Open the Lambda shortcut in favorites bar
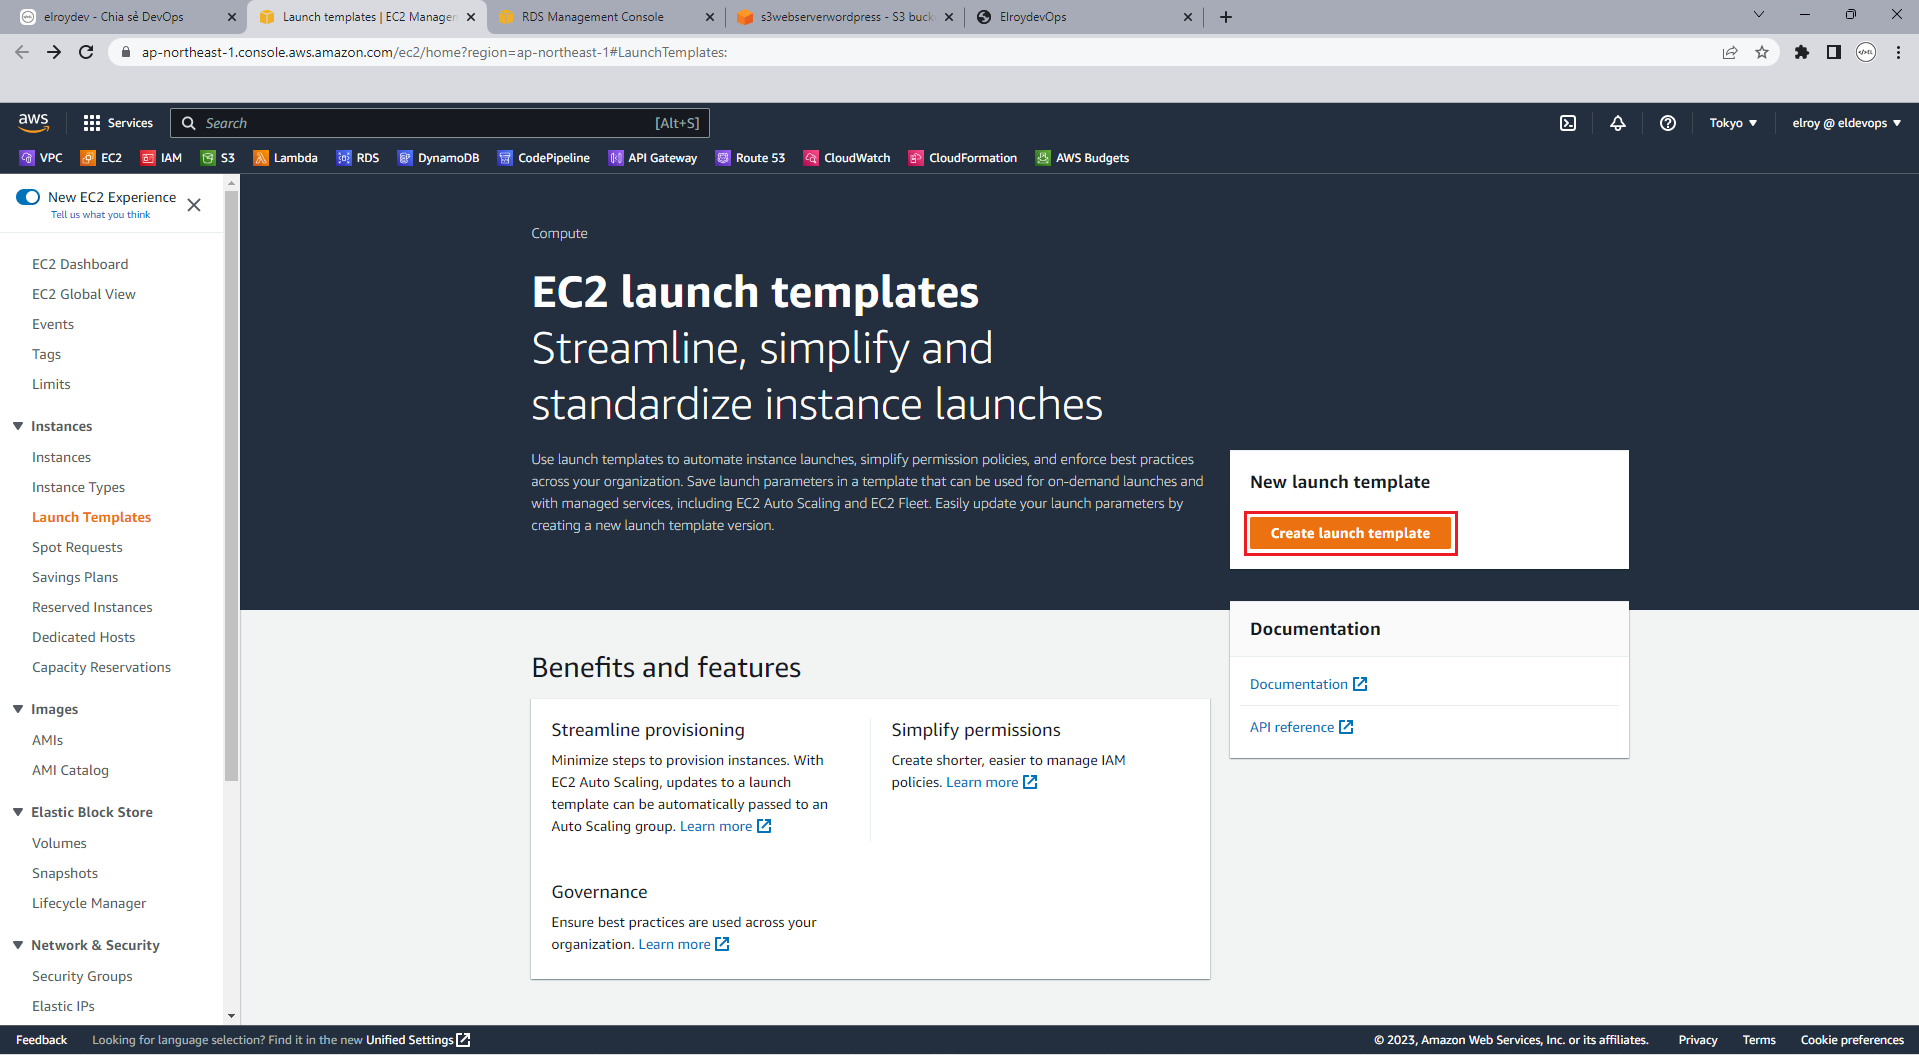1919x1055 pixels. (x=285, y=158)
